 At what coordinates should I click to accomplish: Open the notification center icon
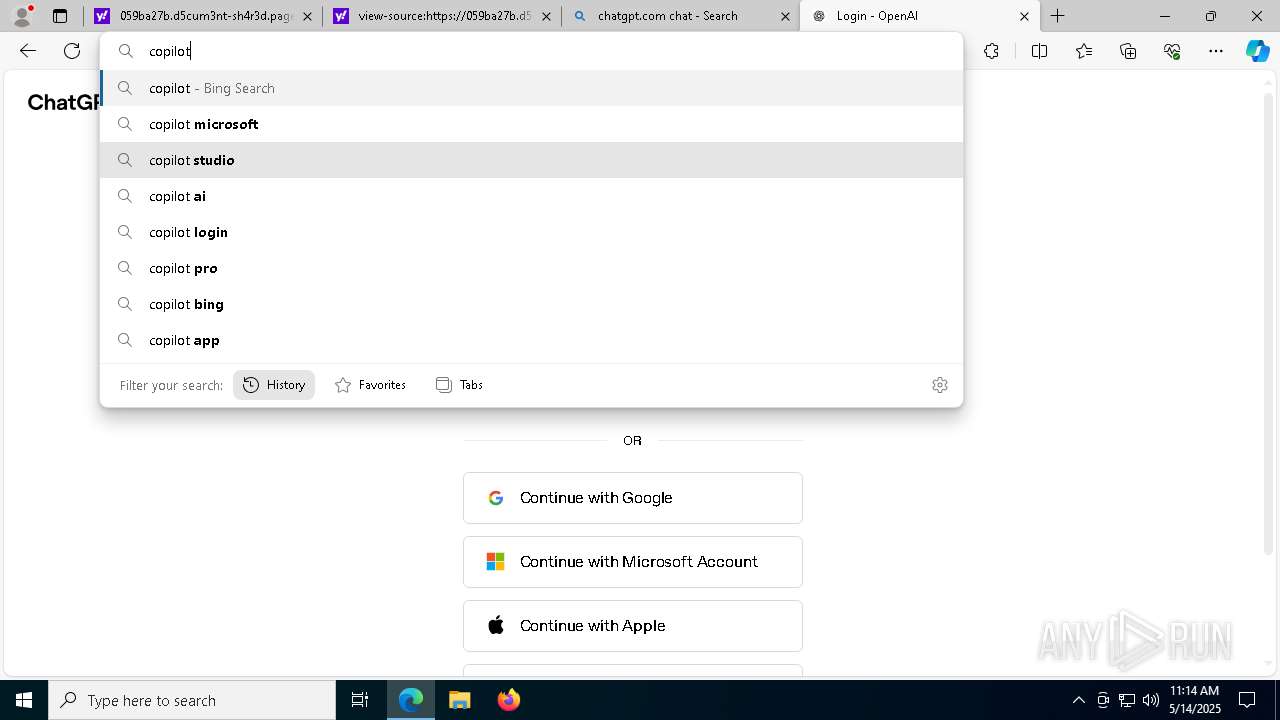coord(1247,700)
